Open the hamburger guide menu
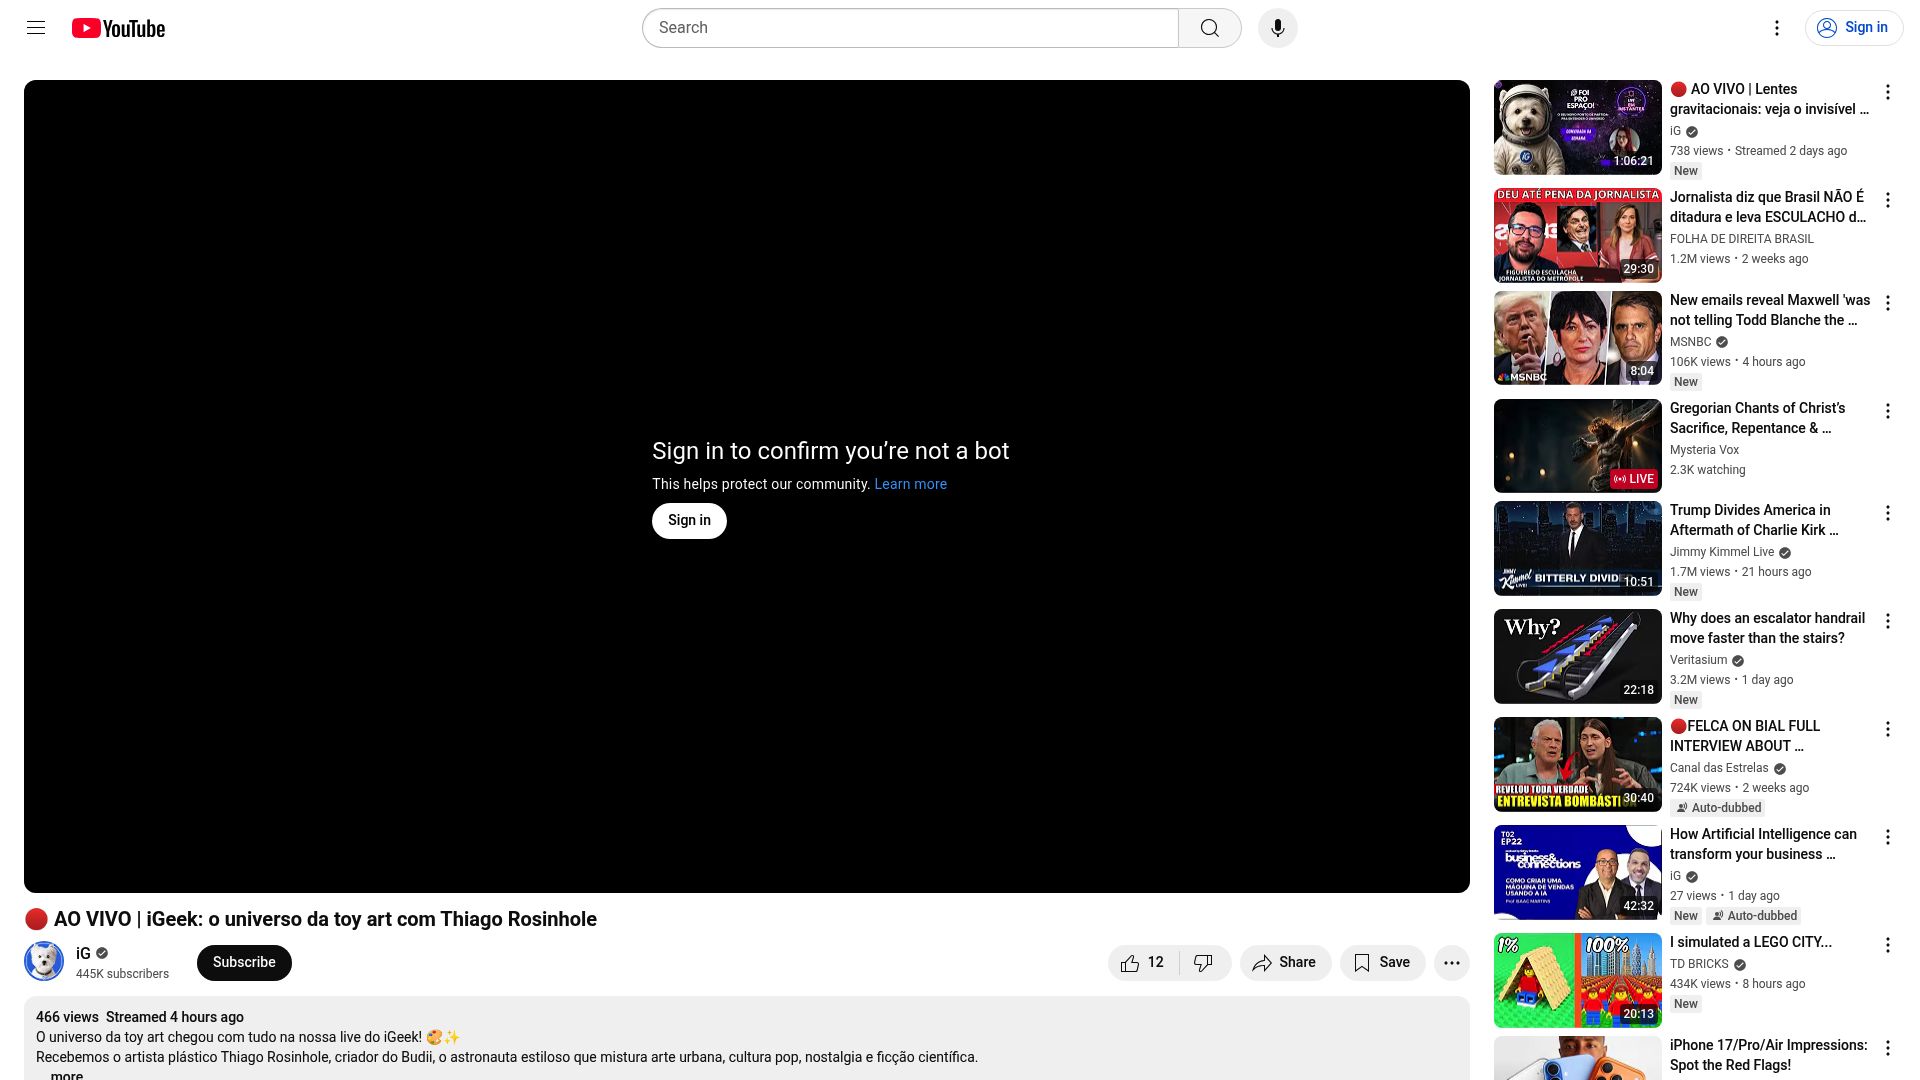 click(x=36, y=28)
